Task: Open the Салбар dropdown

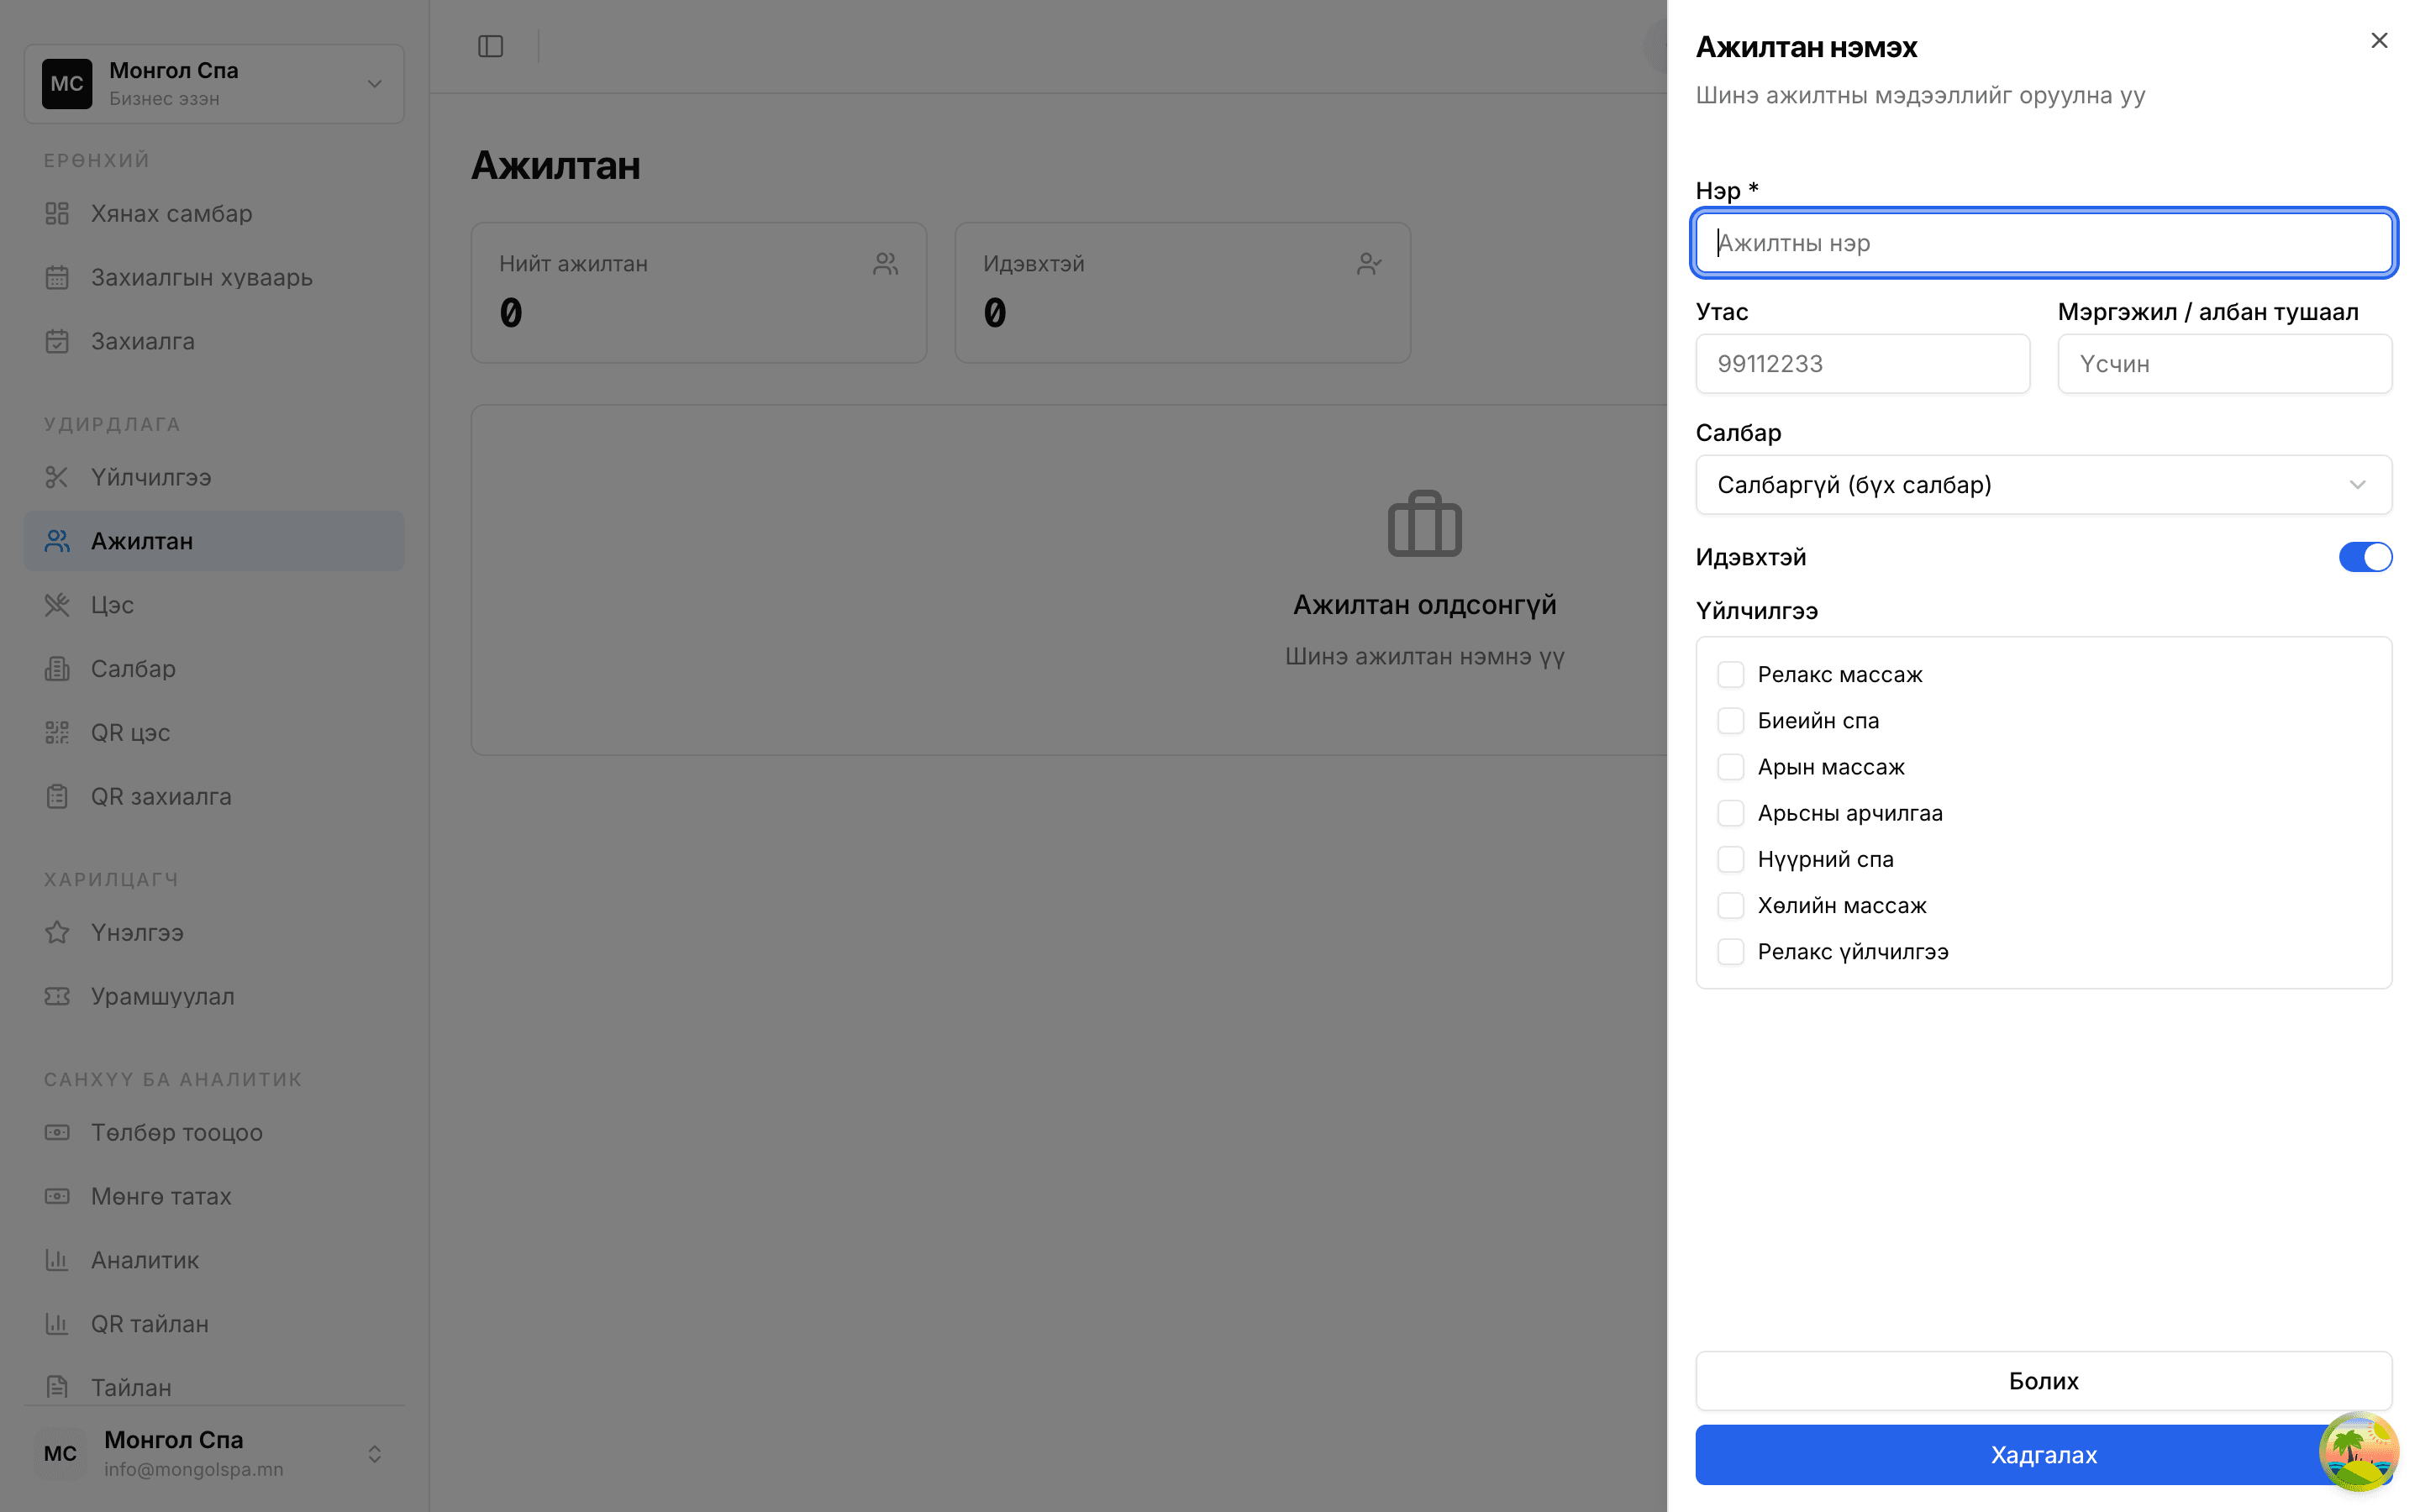Action: tap(2043, 485)
